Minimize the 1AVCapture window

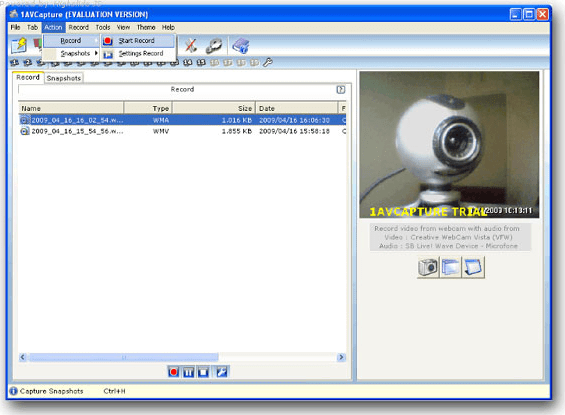tap(516, 14)
